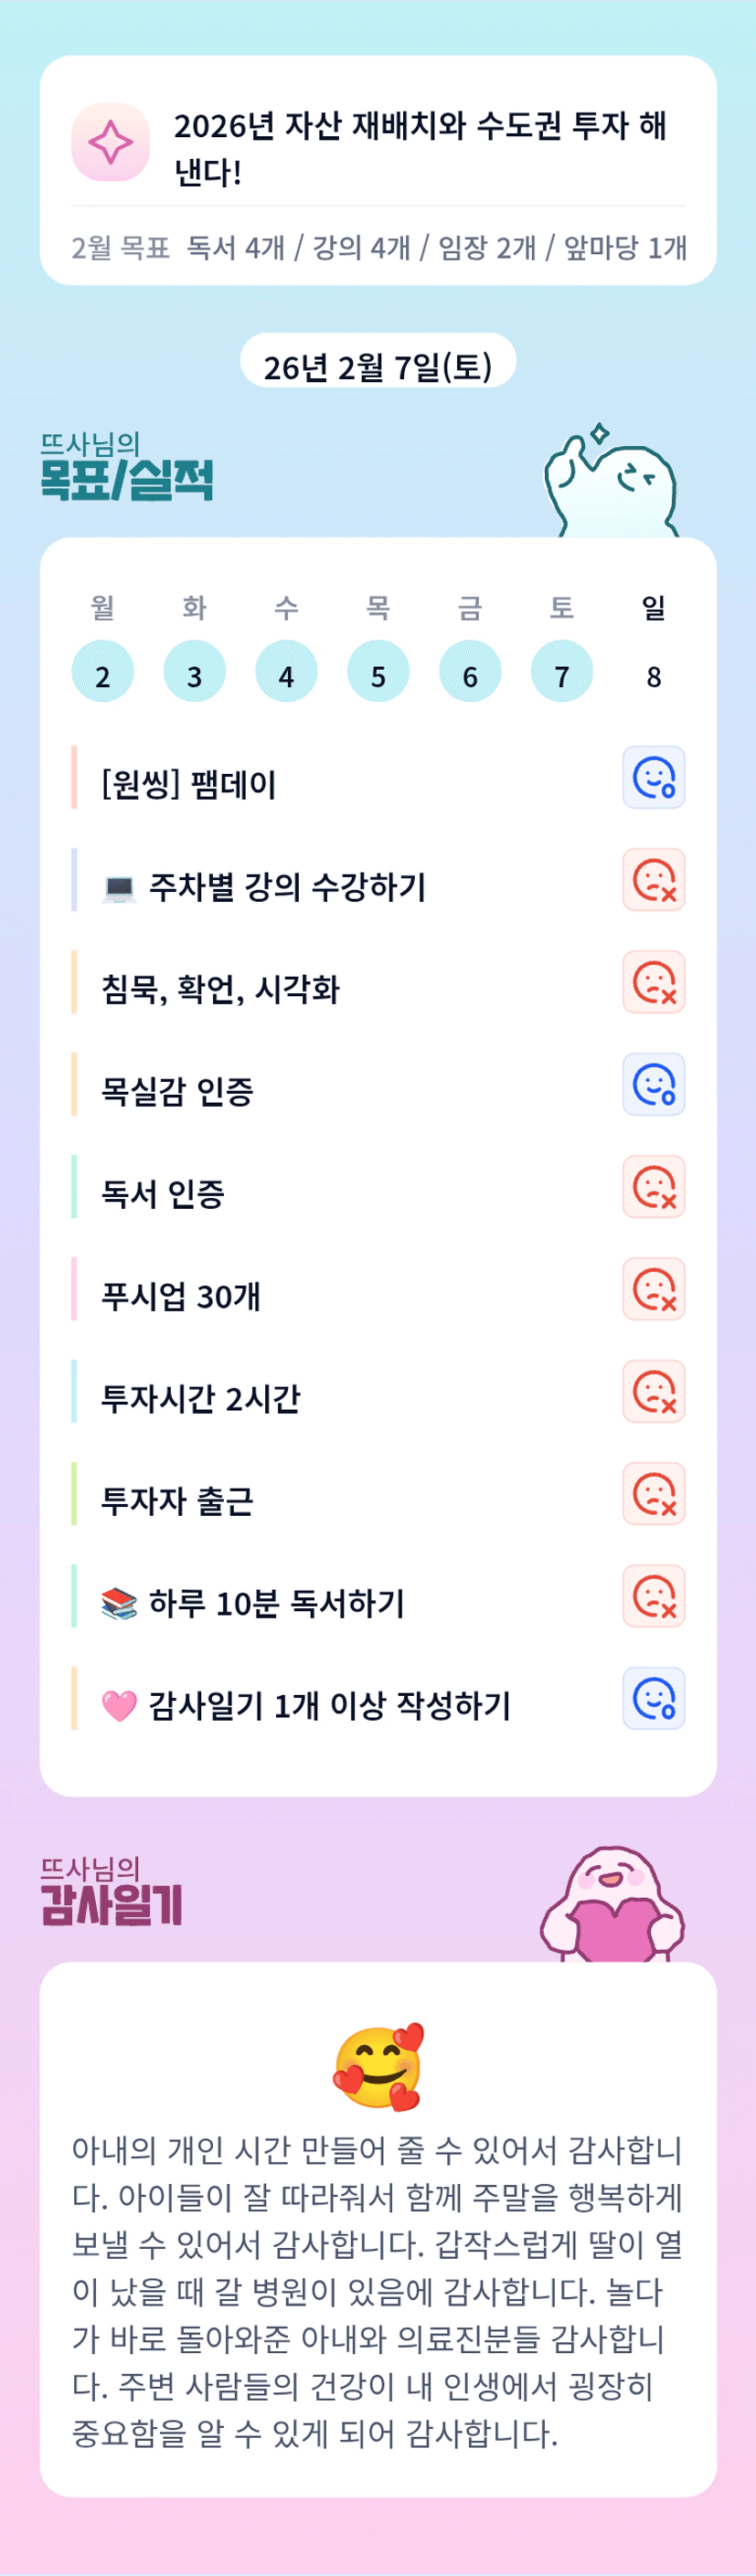Click the gratitude journal text body
The image size is (756, 2576).
click(x=378, y=2289)
